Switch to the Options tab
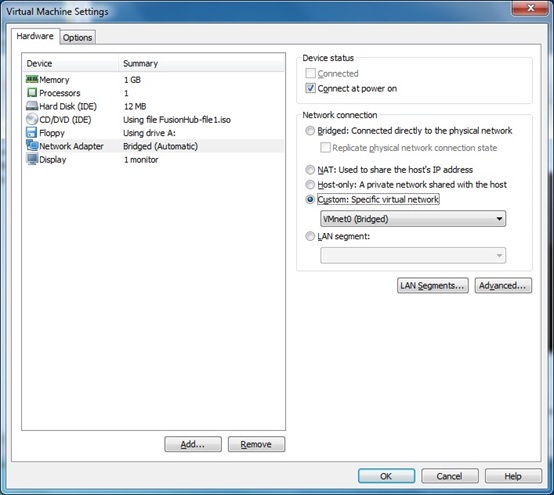 [77, 37]
